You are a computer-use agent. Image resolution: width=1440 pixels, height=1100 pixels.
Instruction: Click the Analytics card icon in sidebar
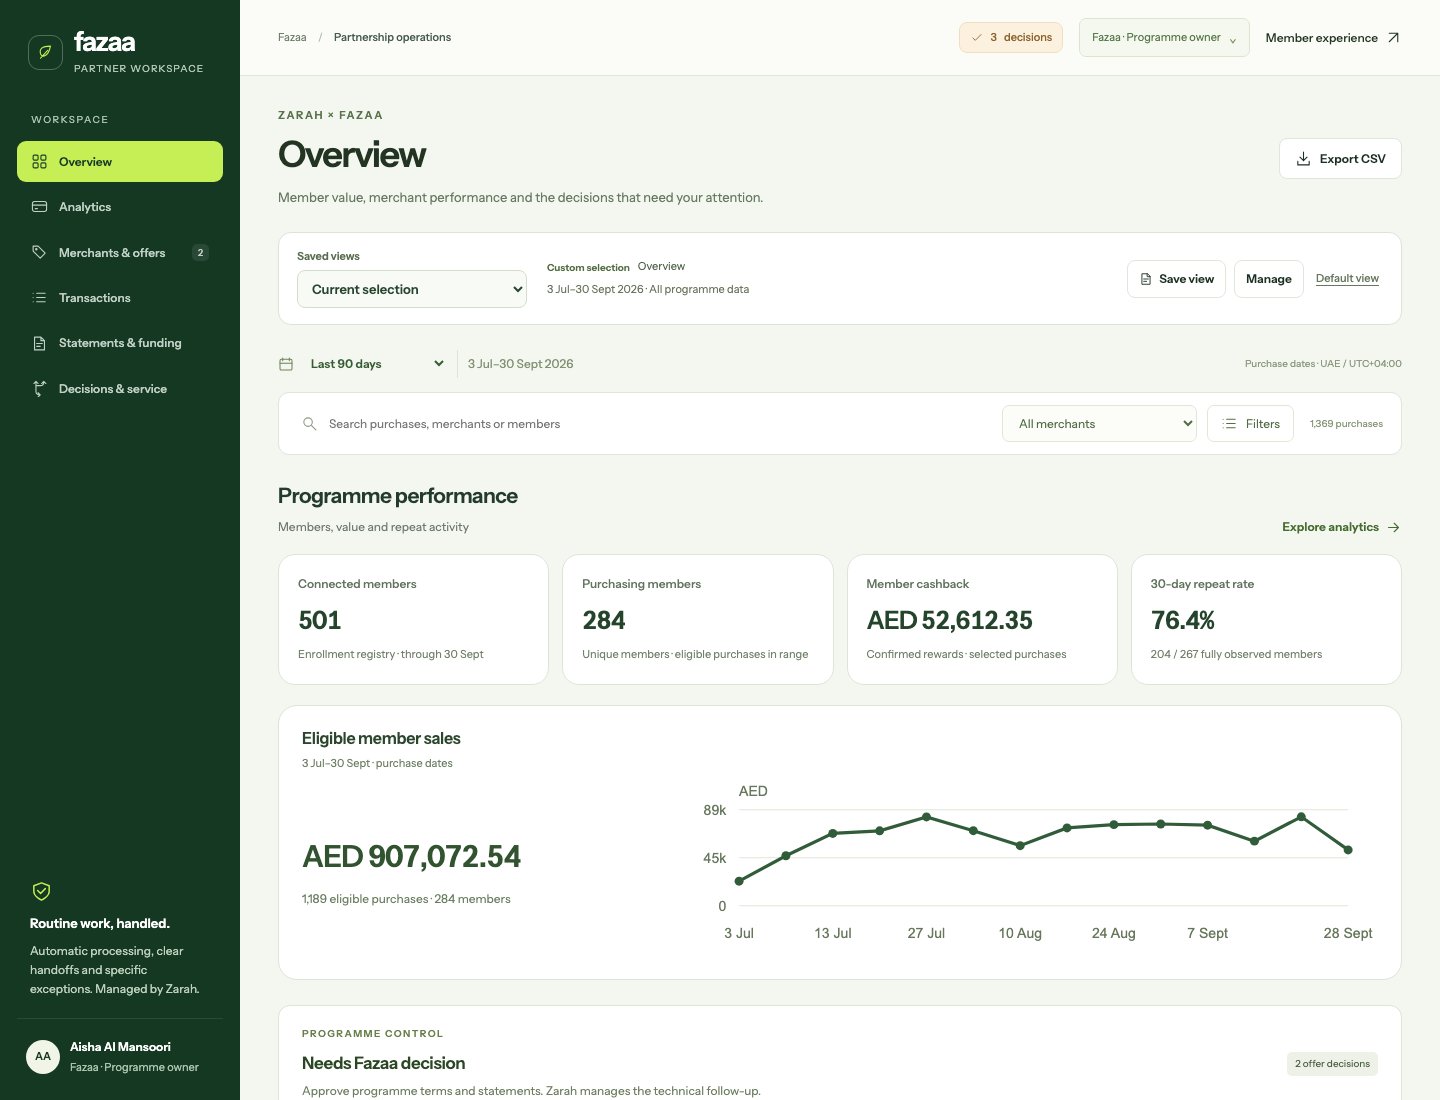click(40, 207)
